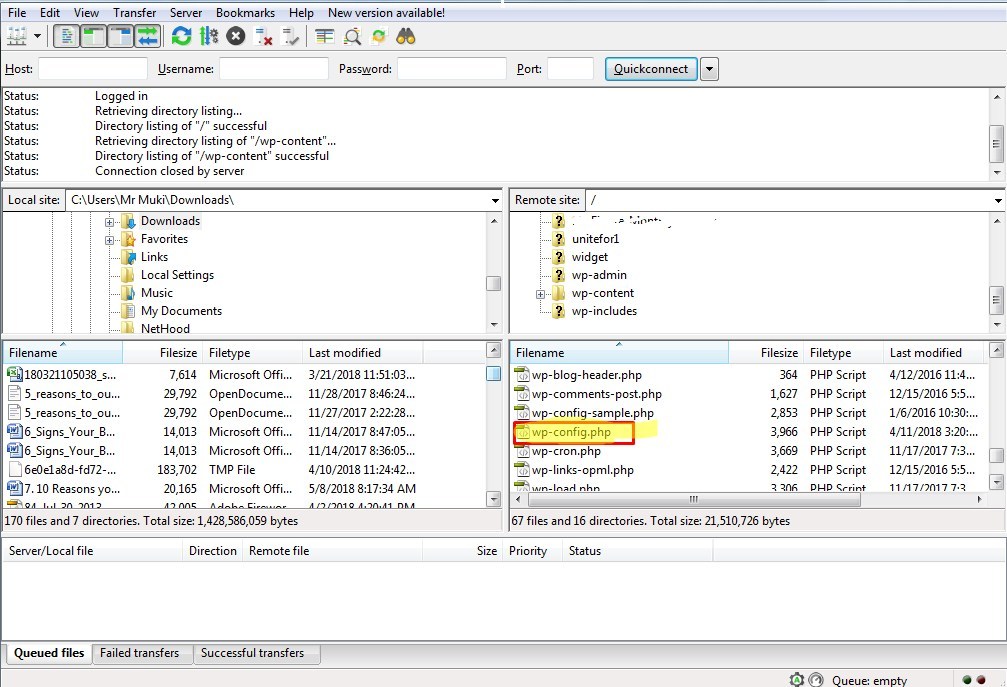Select the Music folder in local tree
Screen dimensions: 1007x687
157,293
